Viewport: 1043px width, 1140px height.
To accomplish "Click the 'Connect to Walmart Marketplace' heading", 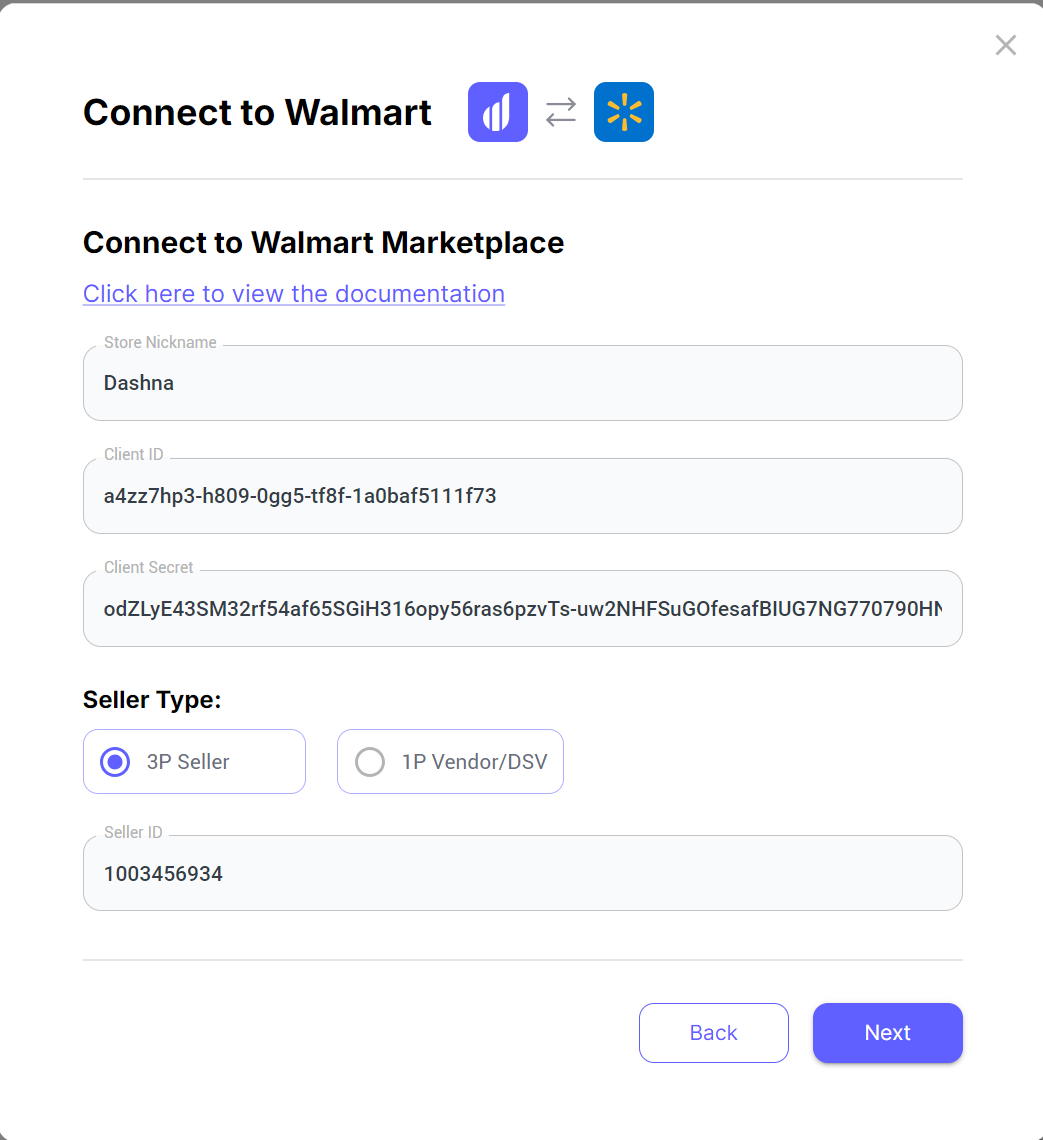I will coord(323,242).
